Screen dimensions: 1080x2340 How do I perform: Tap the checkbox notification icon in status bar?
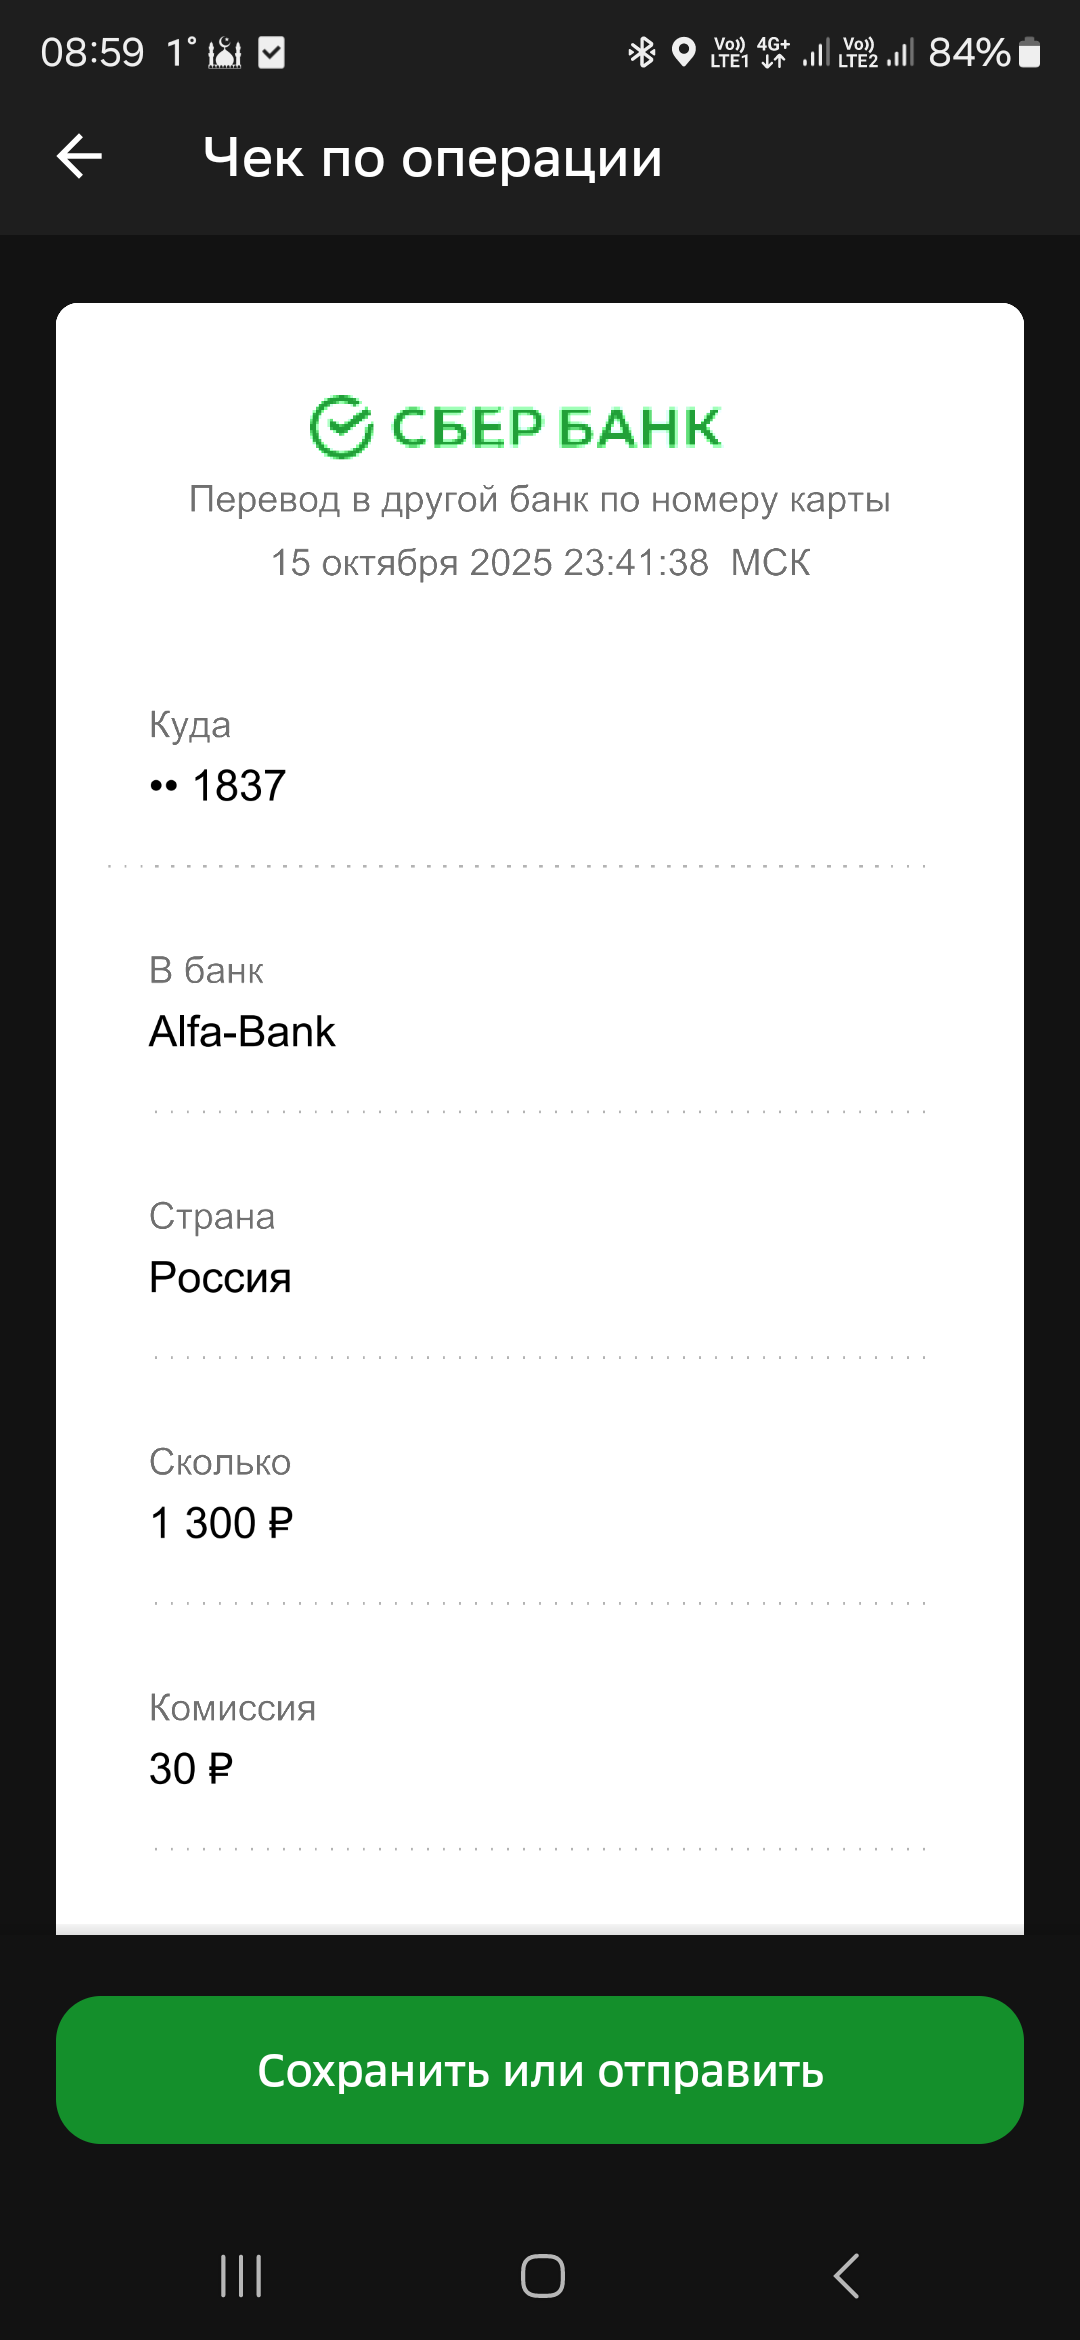pos(271,52)
